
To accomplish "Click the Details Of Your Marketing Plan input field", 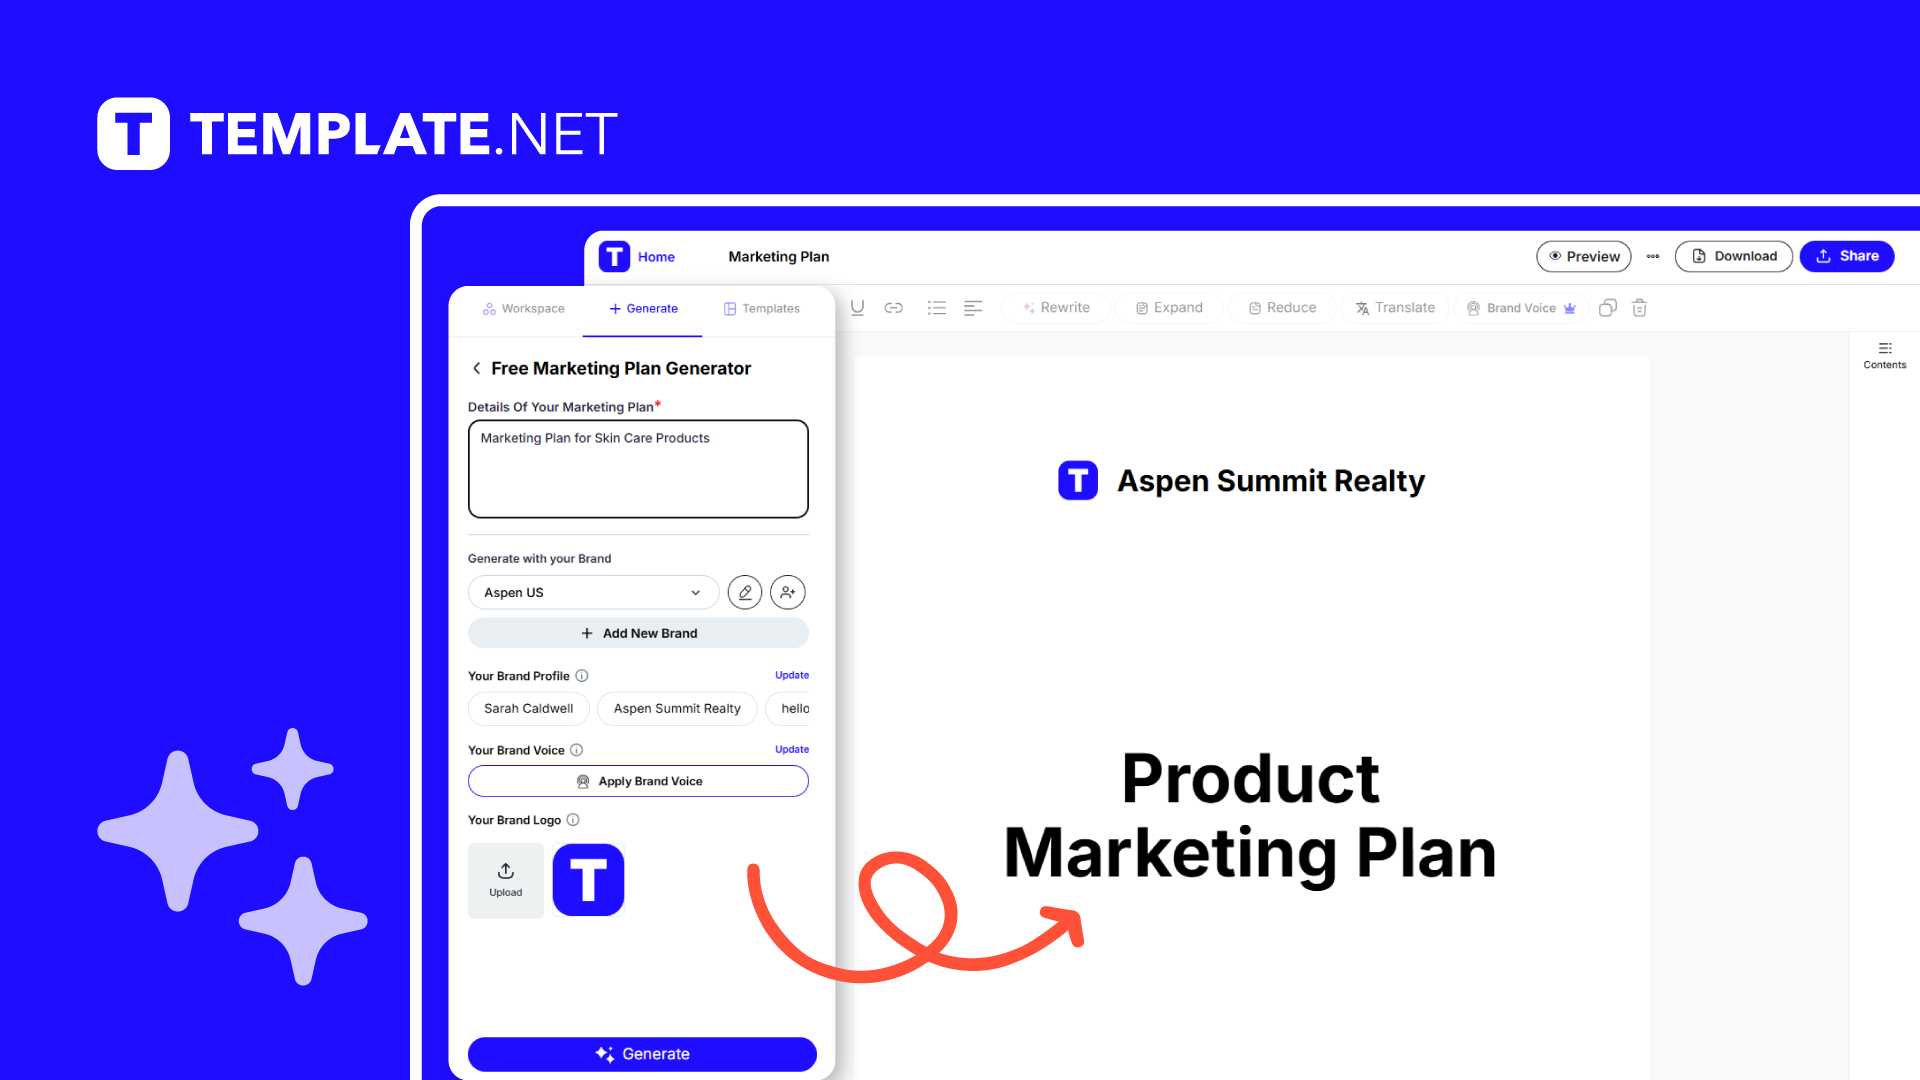I will (638, 468).
